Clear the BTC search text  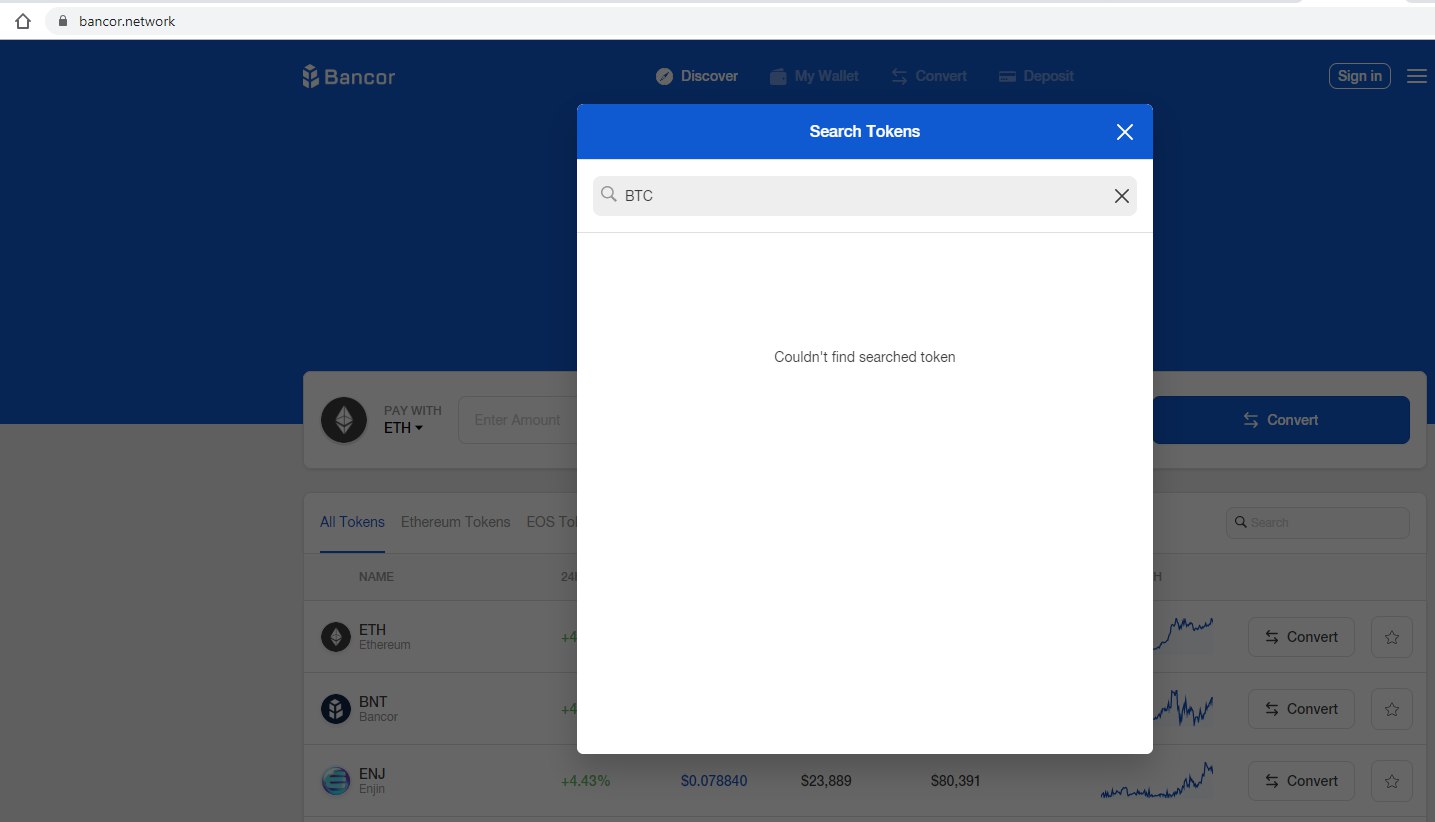(1121, 196)
